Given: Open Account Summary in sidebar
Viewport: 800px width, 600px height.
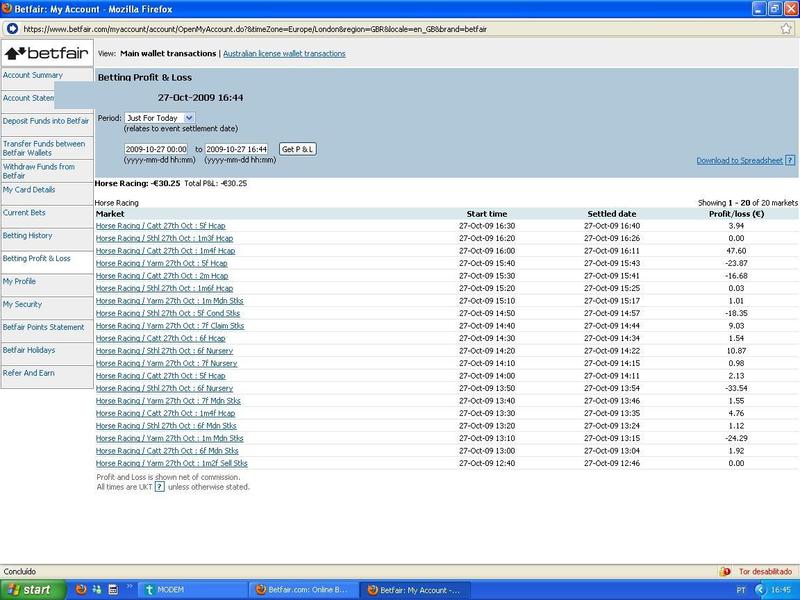Looking at the screenshot, I should tap(33, 75).
